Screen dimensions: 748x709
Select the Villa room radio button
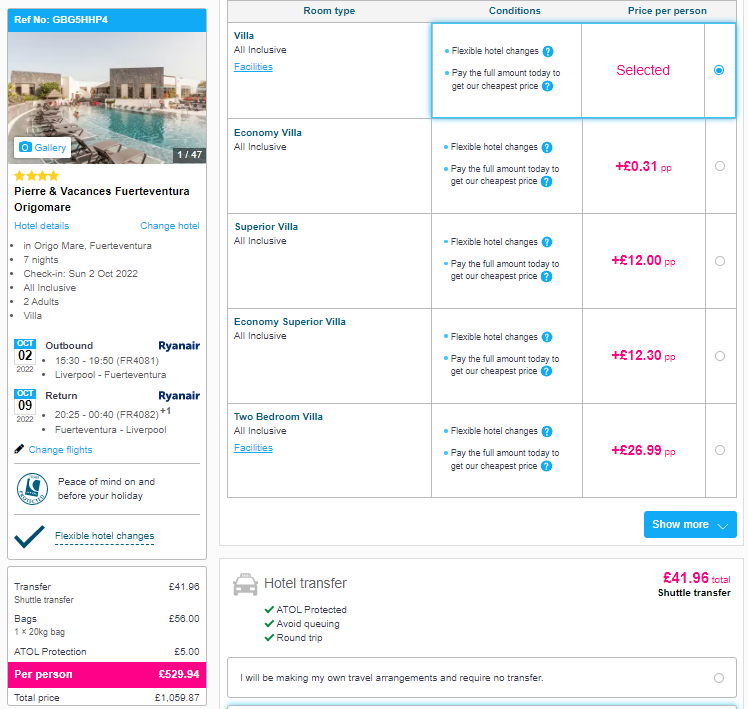point(719,70)
